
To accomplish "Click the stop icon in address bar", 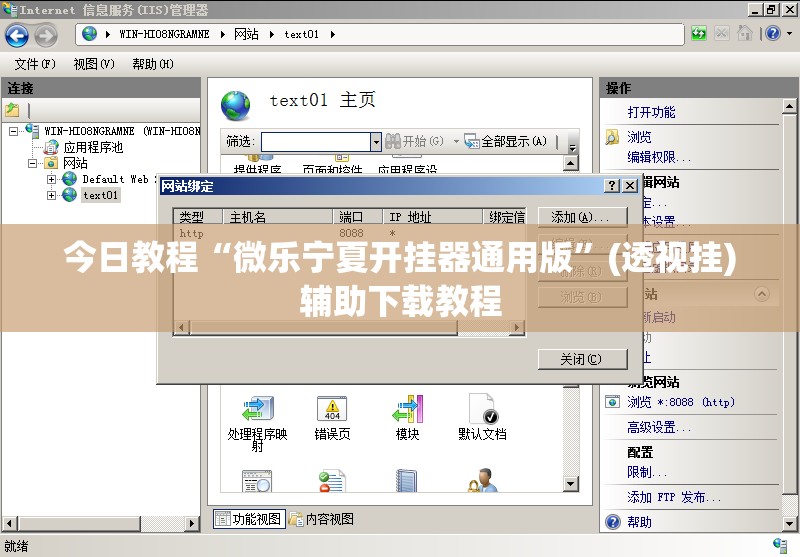I will pyautogui.click(x=721, y=34).
